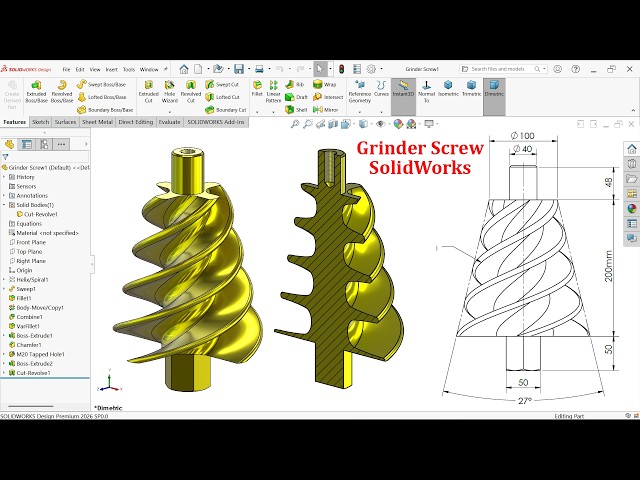Click Extruded Boss/Base tool
The width and height of the screenshot is (640, 480).
(x=36, y=91)
